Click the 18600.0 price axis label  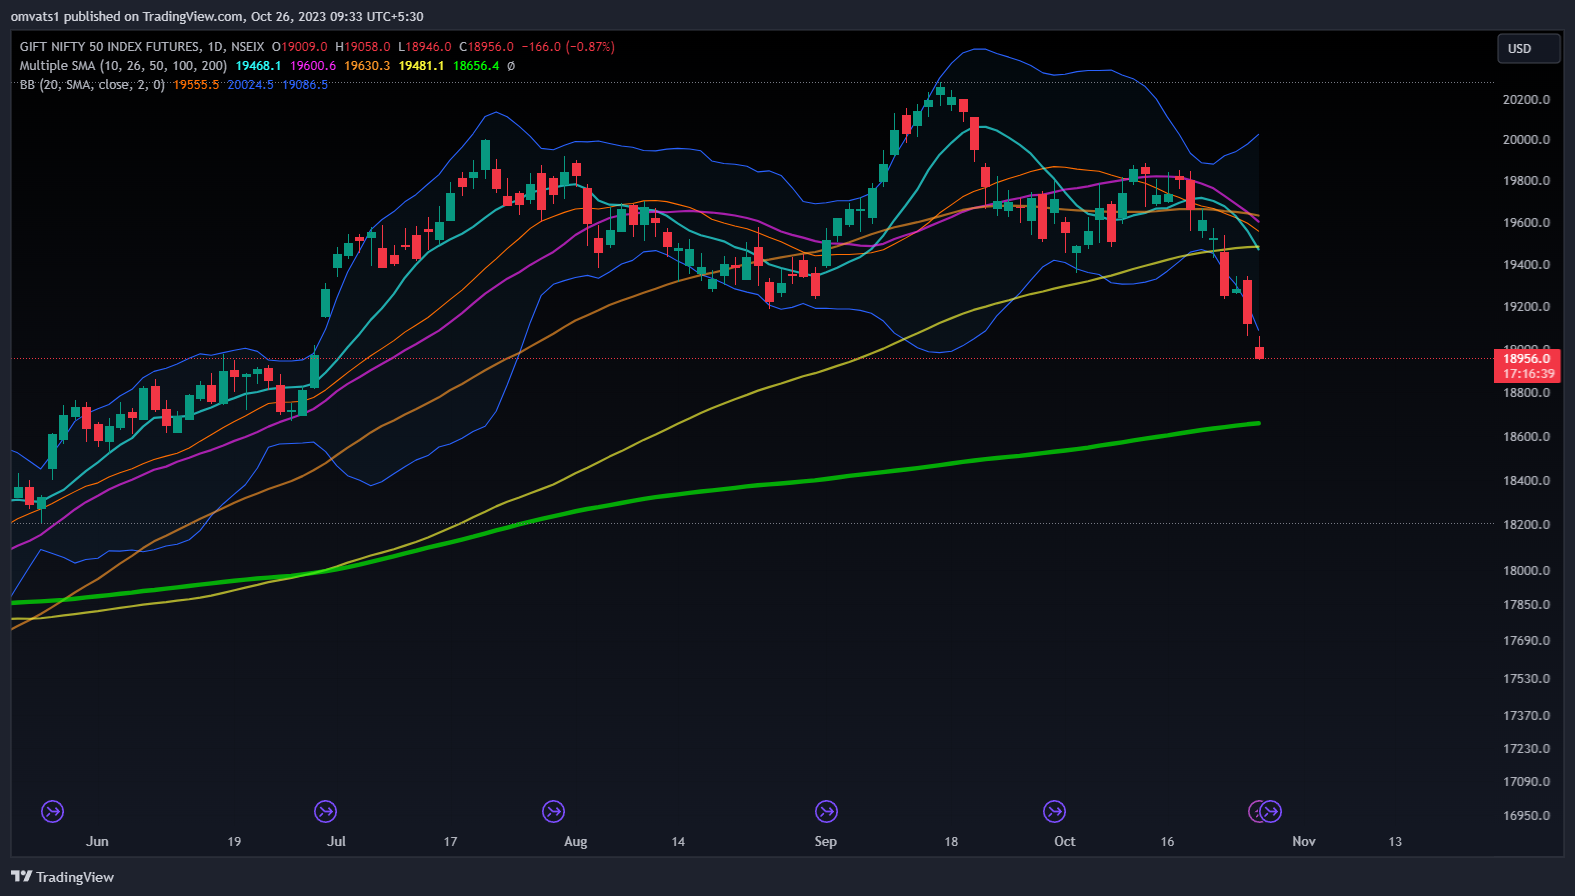click(x=1526, y=437)
